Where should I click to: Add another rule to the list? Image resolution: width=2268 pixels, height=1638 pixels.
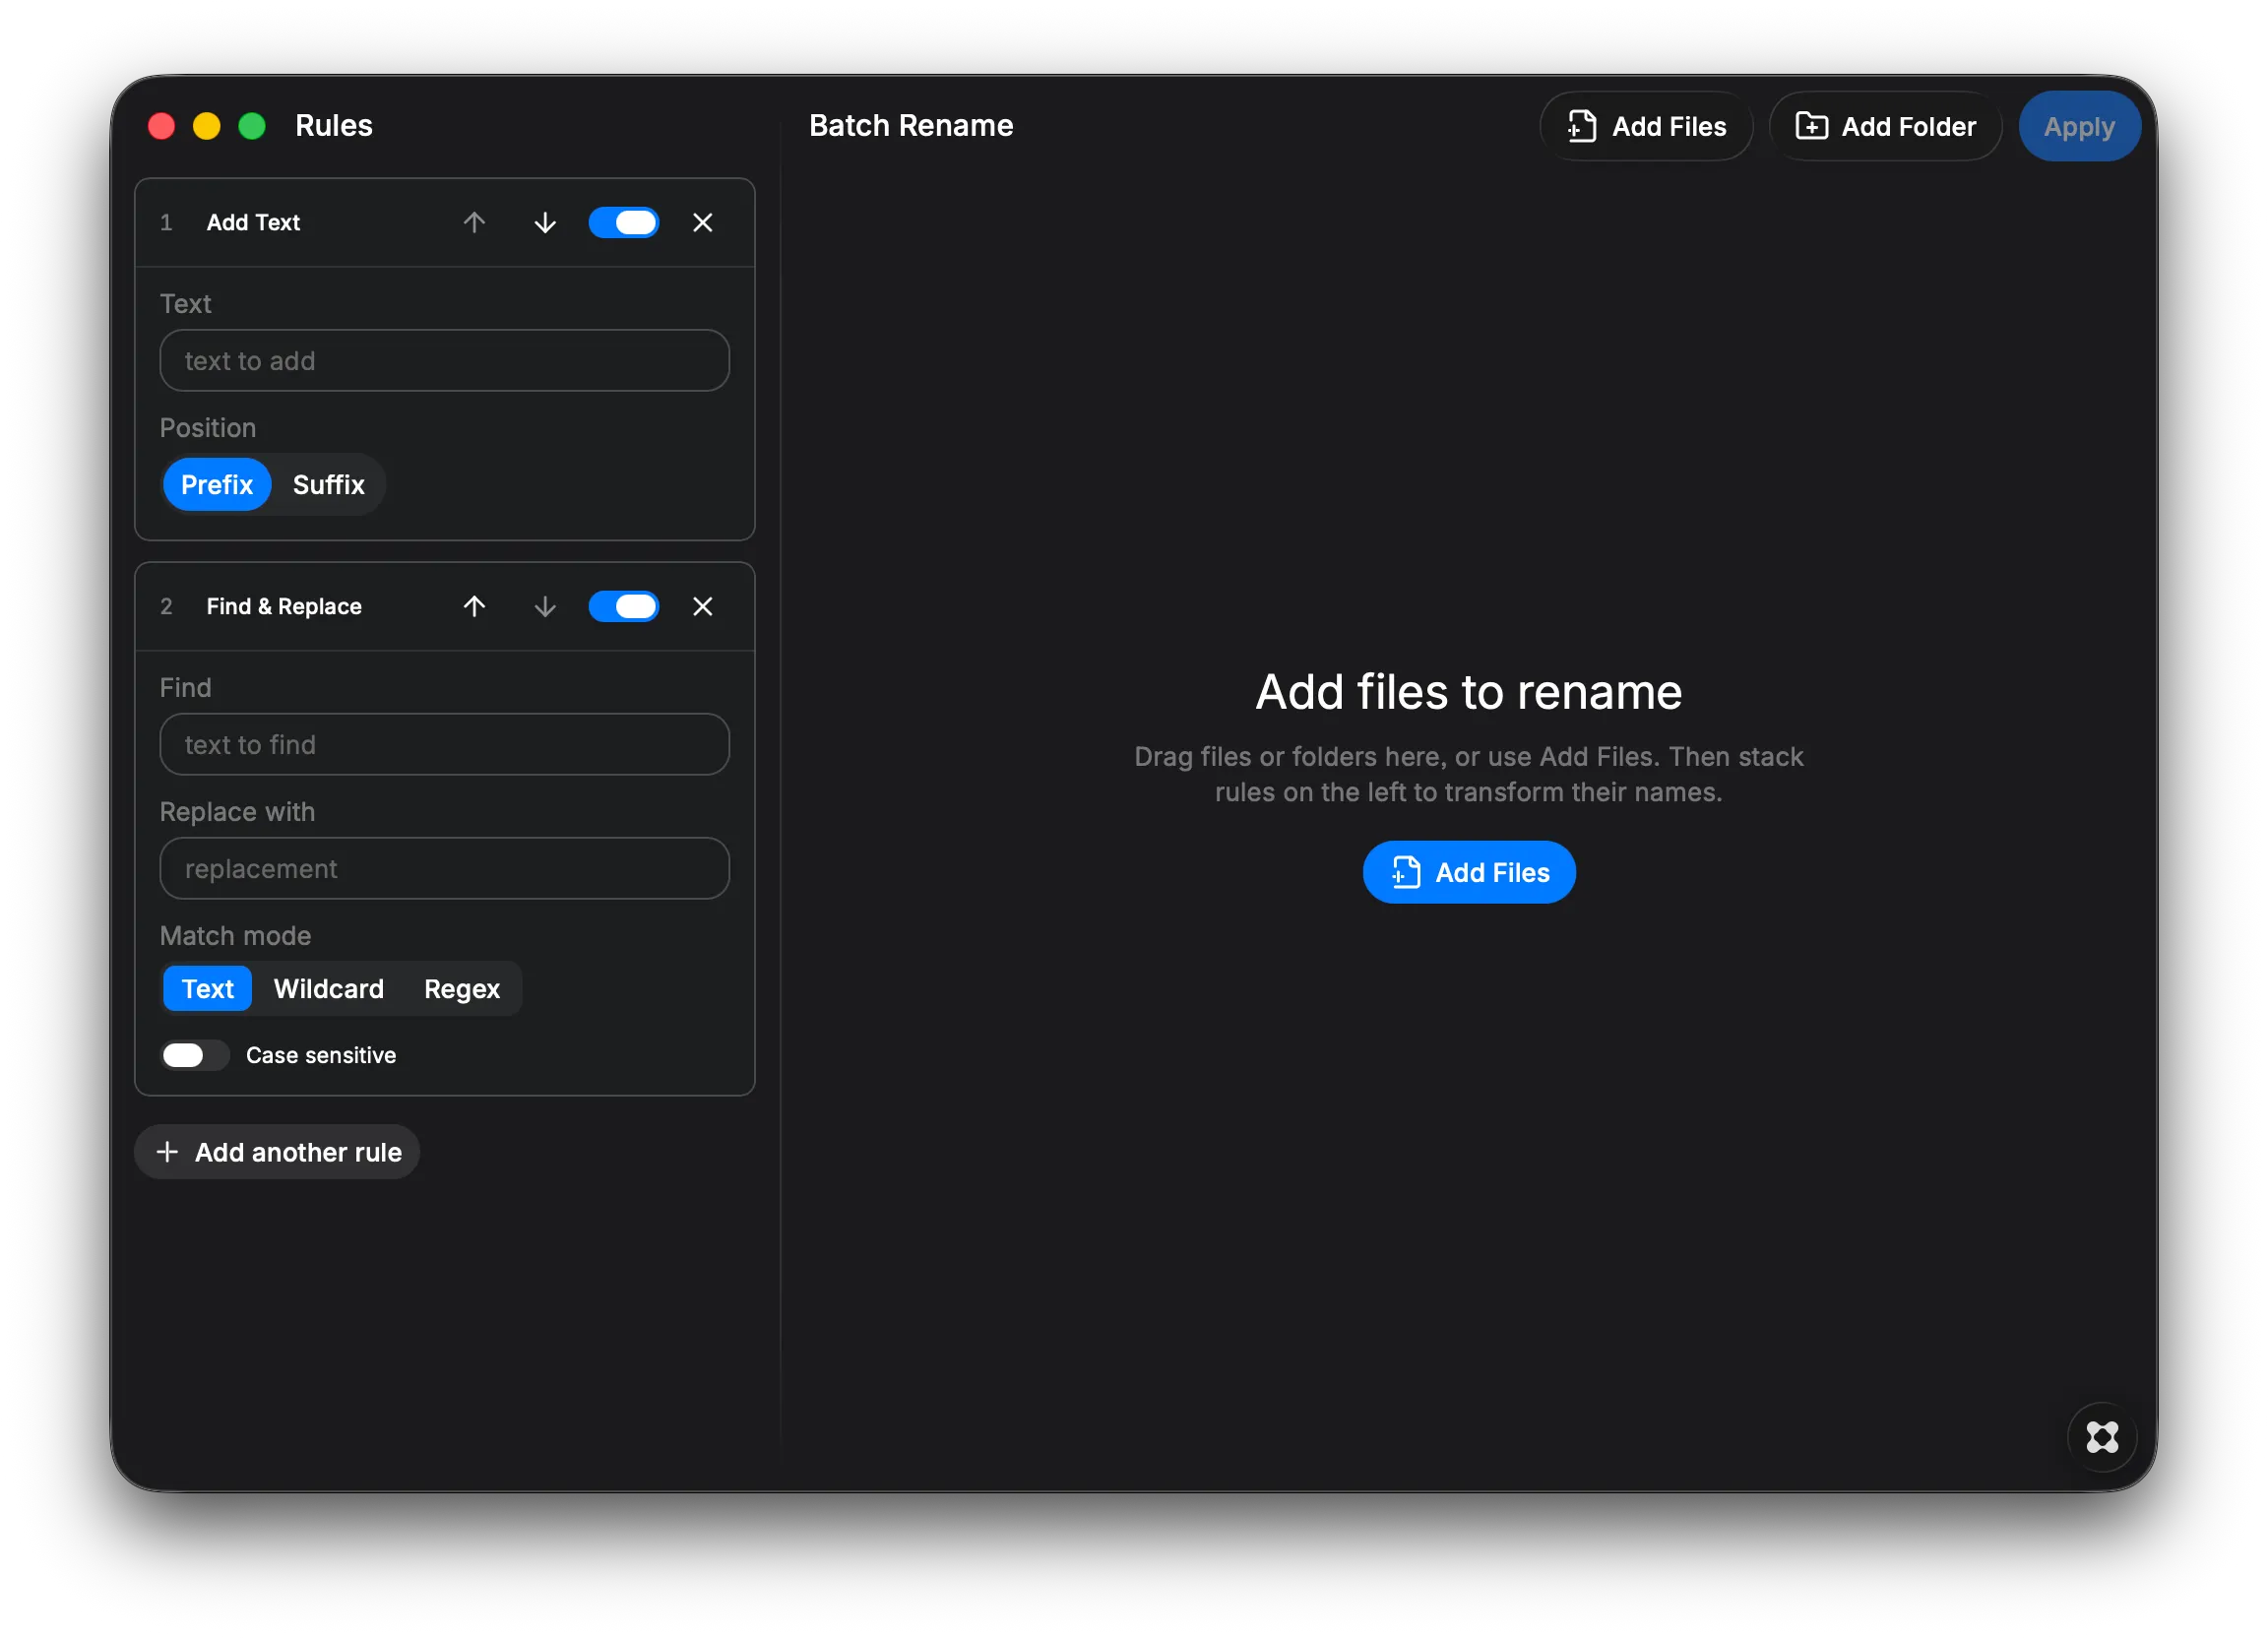277,1152
